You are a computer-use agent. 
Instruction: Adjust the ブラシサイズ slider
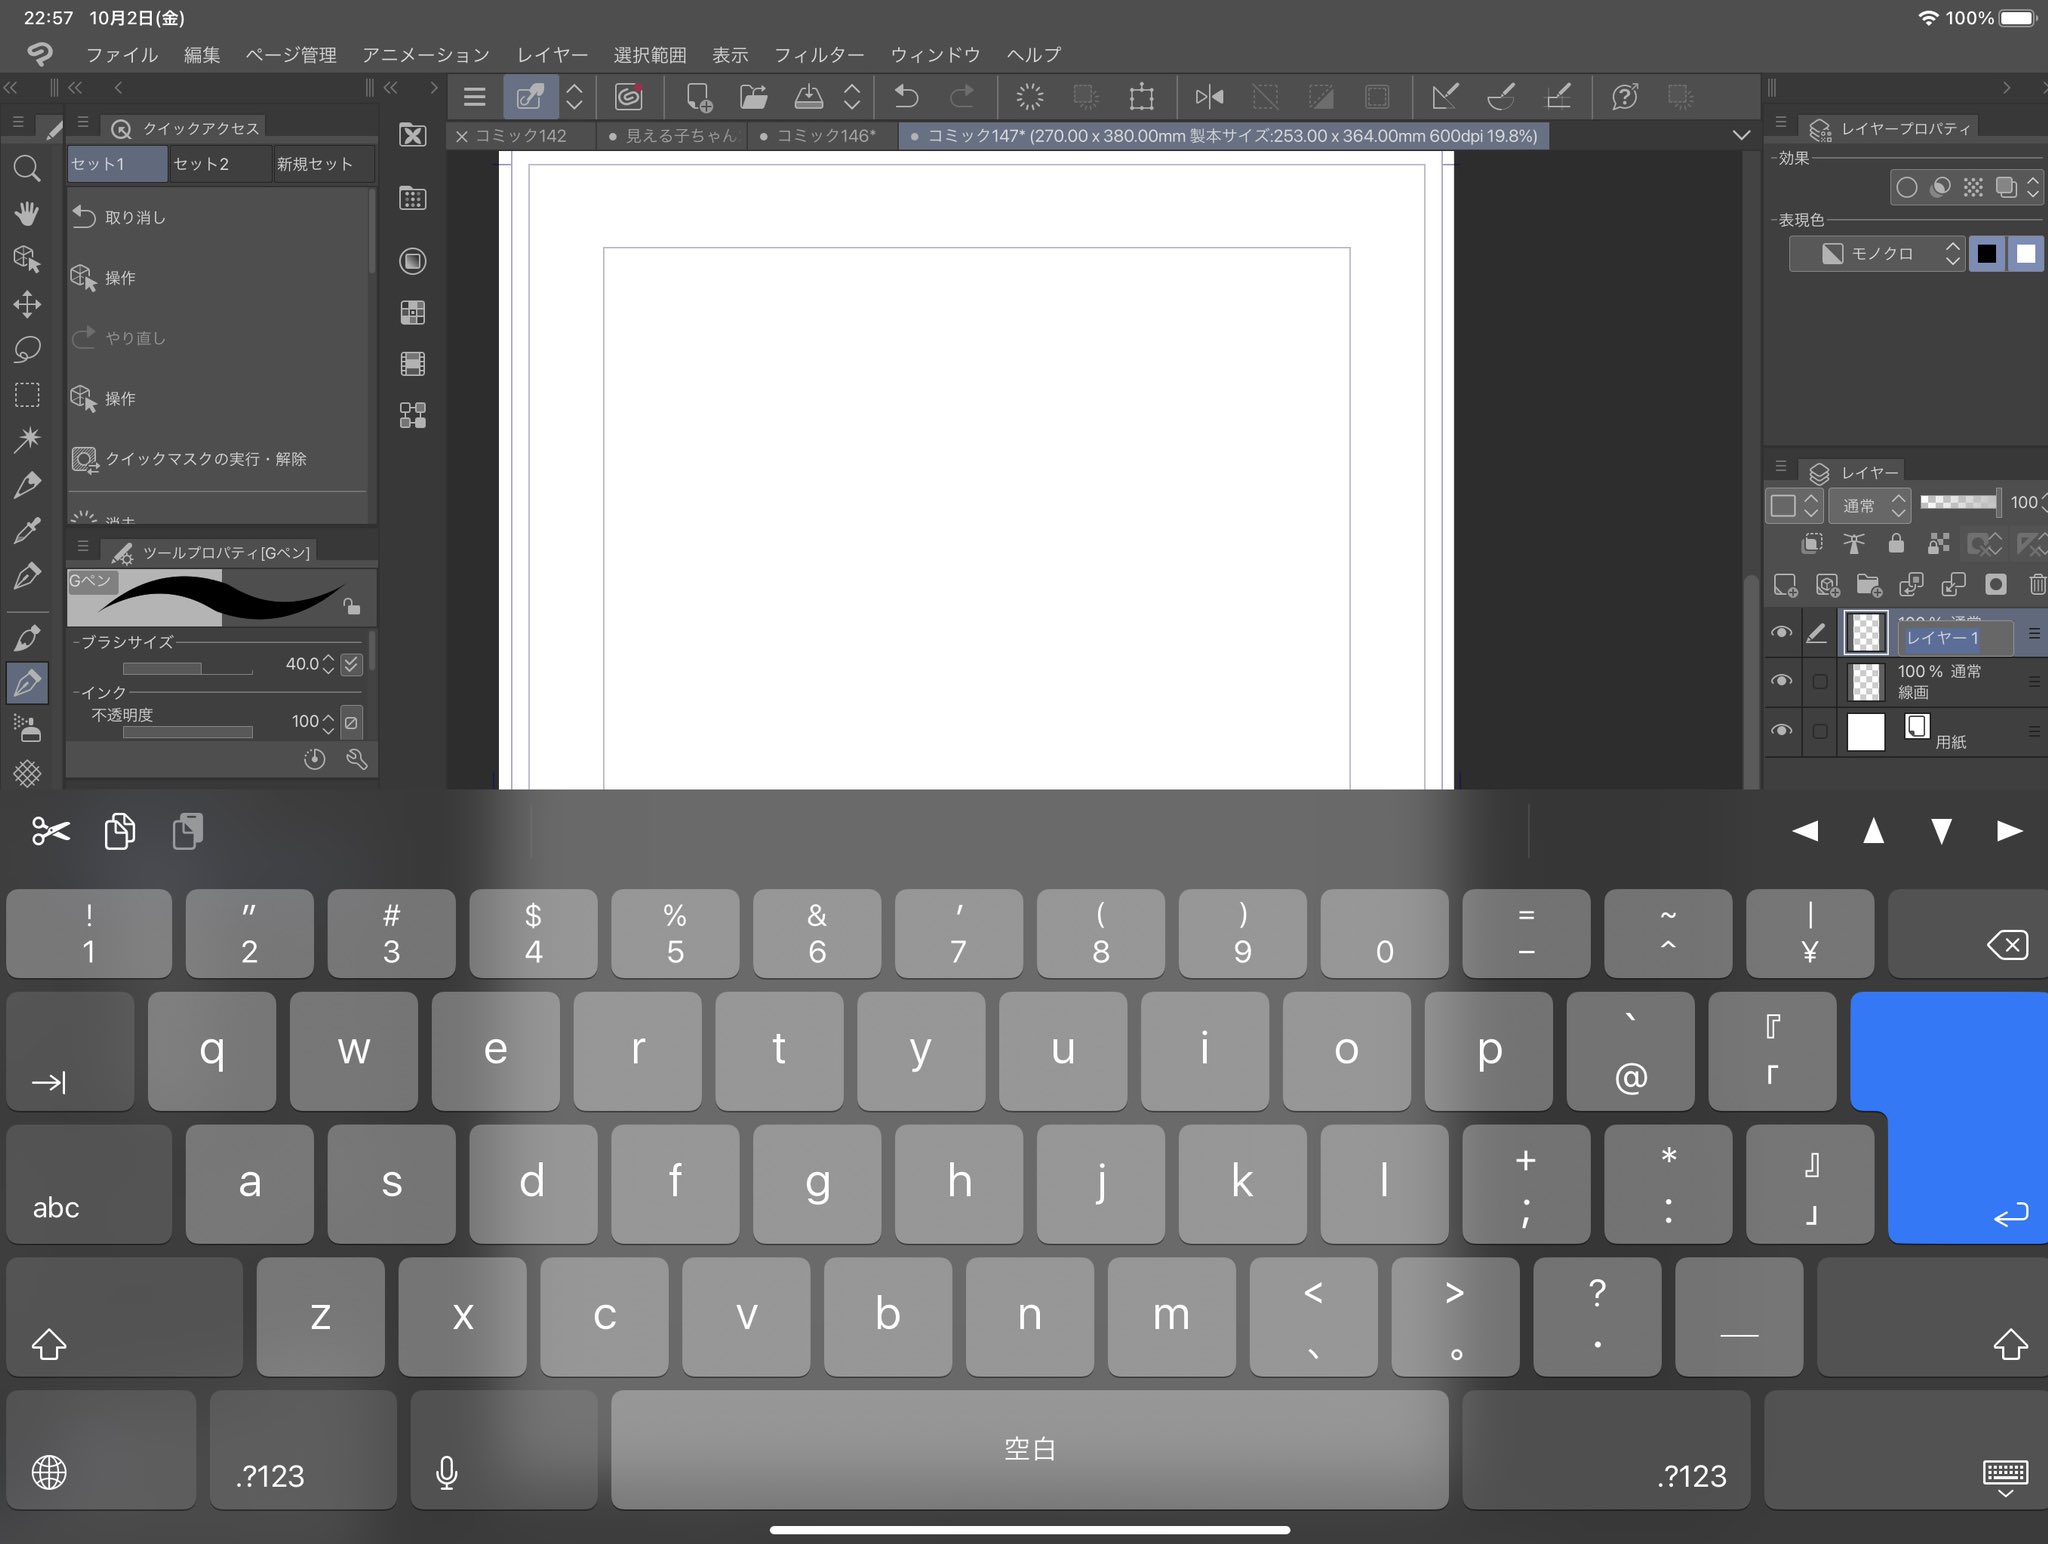click(x=187, y=668)
